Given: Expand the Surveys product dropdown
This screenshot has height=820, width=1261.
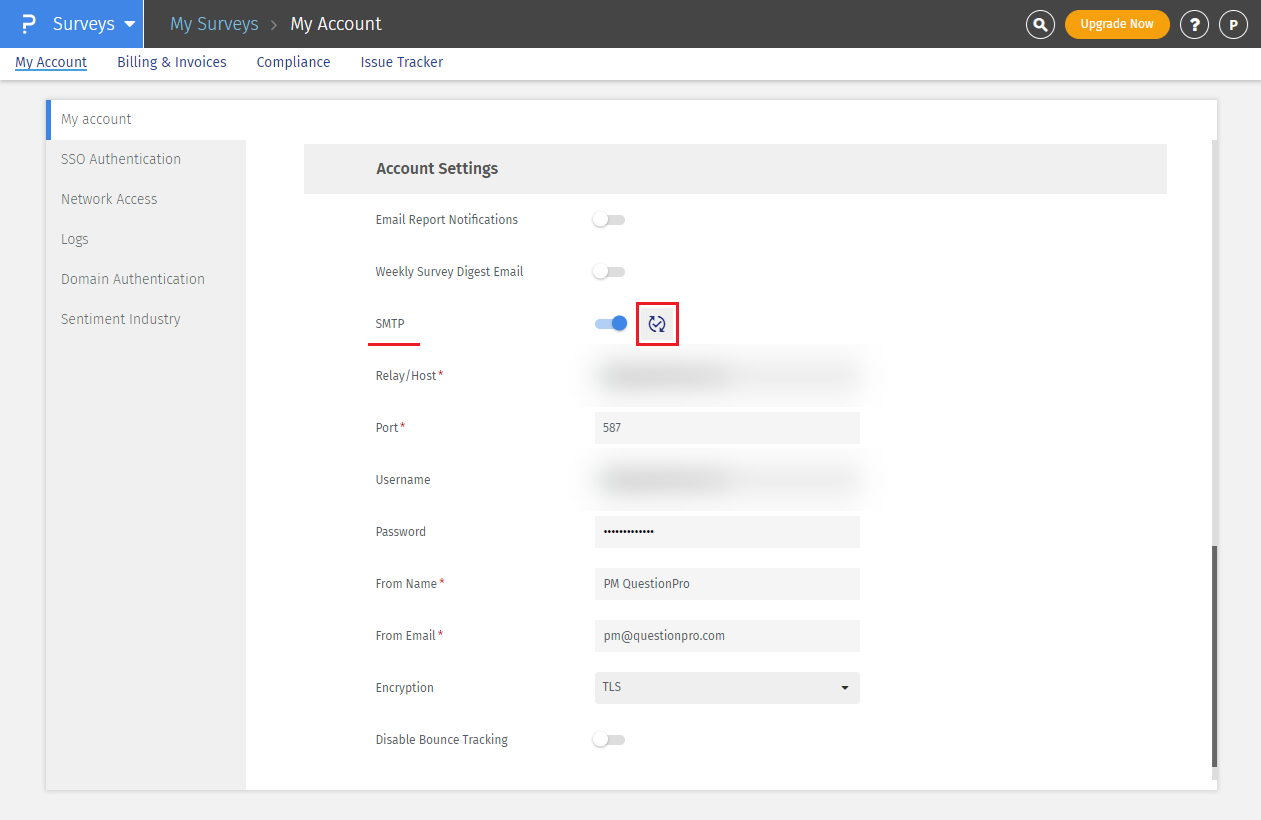Looking at the screenshot, I should (x=93, y=24).
